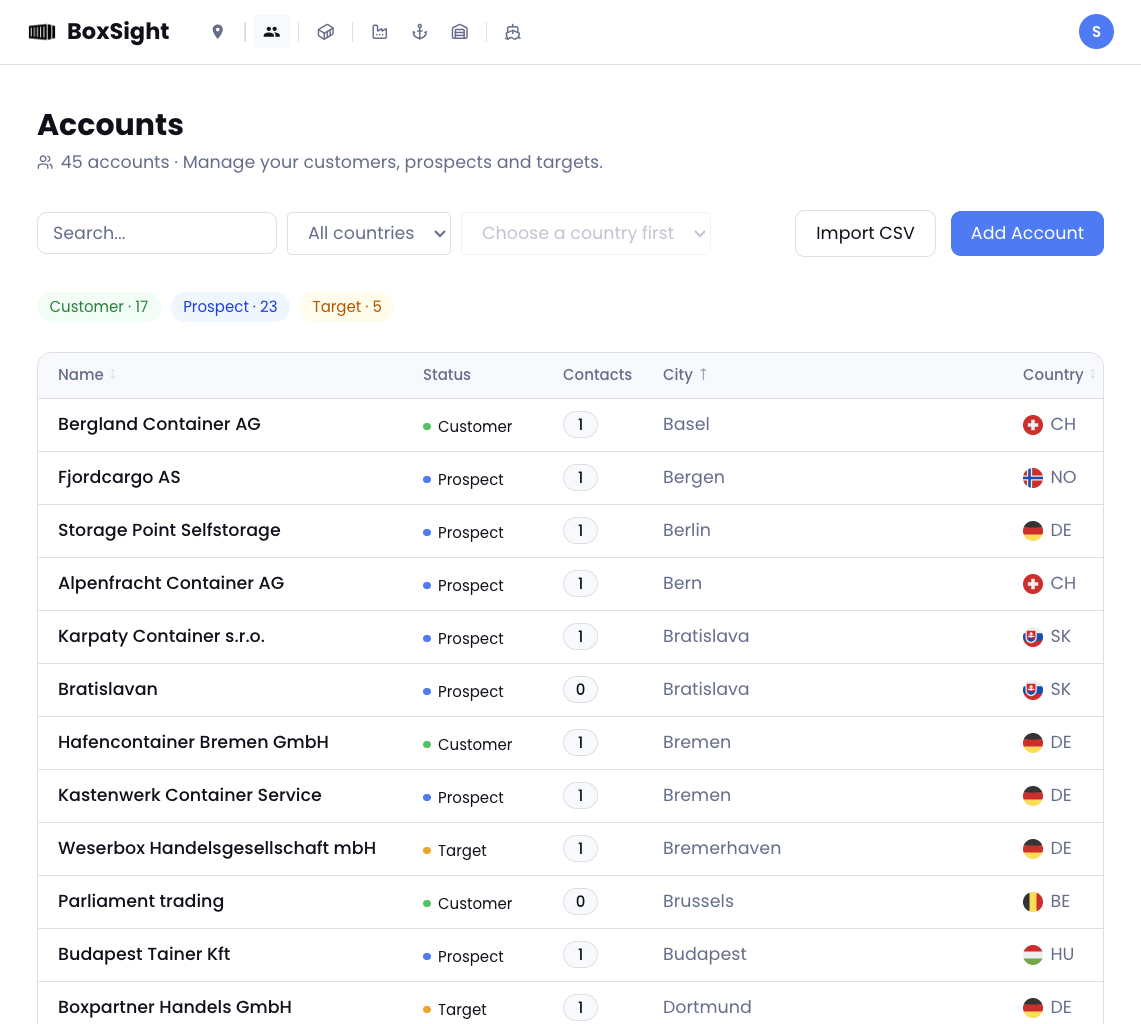Click German flag in Hafencontainer Bremen row
This screenshot has height=1024, width=1141.
1033,743
